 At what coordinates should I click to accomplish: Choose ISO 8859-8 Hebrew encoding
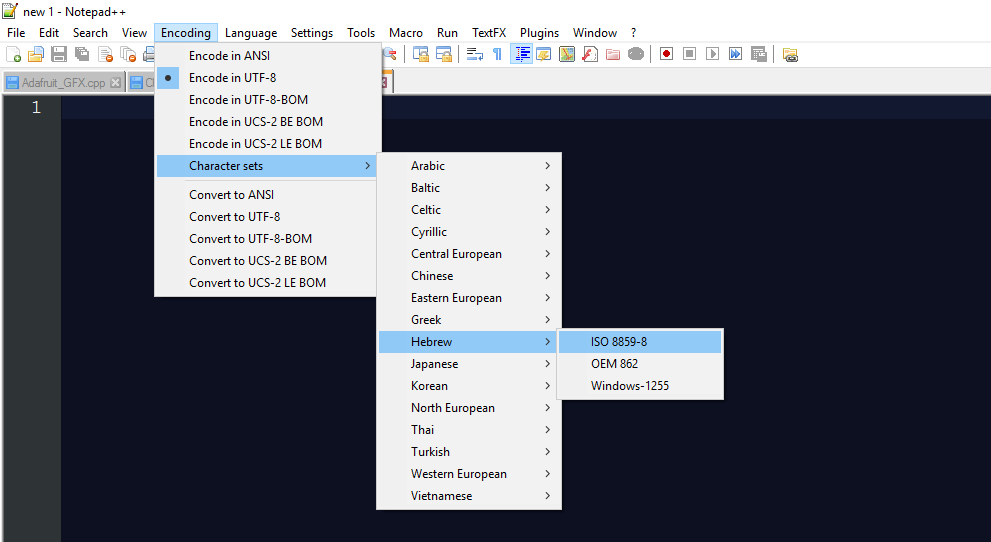pos(640,342)
